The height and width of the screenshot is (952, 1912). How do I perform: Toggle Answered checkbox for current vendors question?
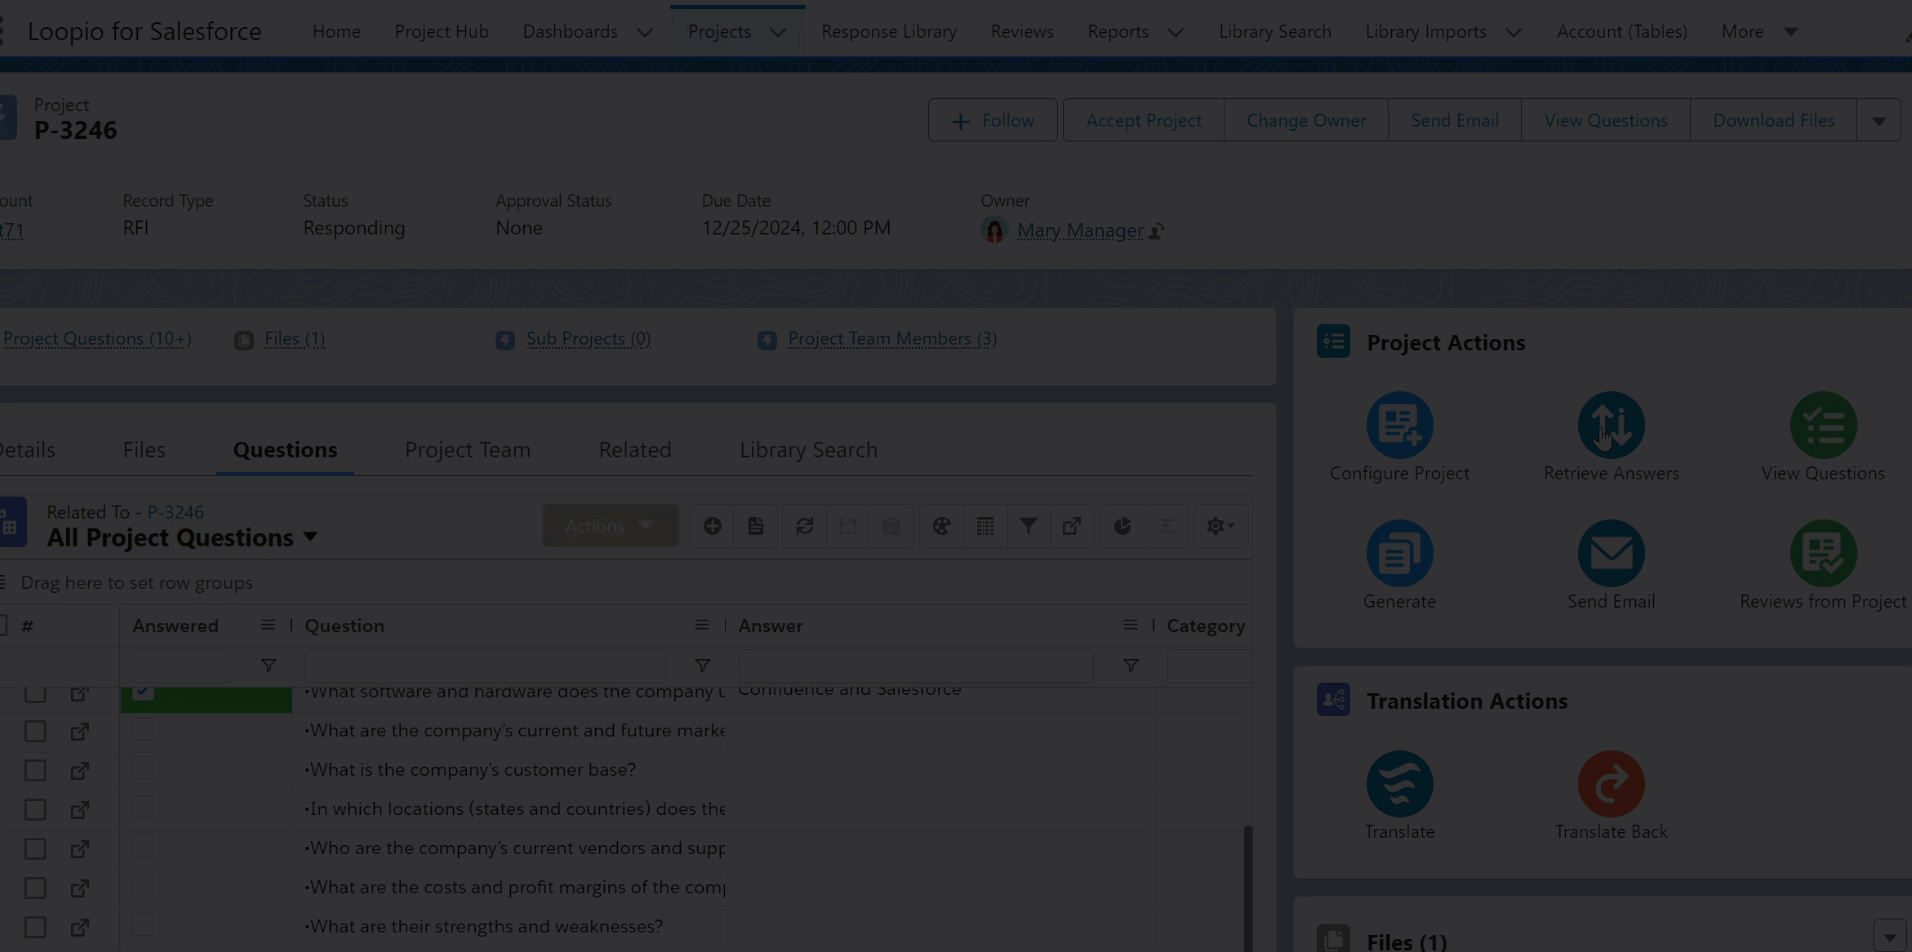(x=143, y=847)
